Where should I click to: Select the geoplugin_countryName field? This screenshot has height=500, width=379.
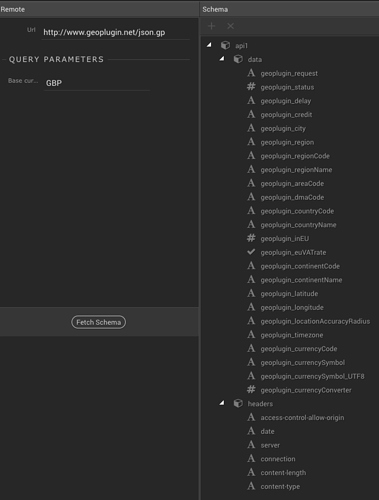(298, 225)
